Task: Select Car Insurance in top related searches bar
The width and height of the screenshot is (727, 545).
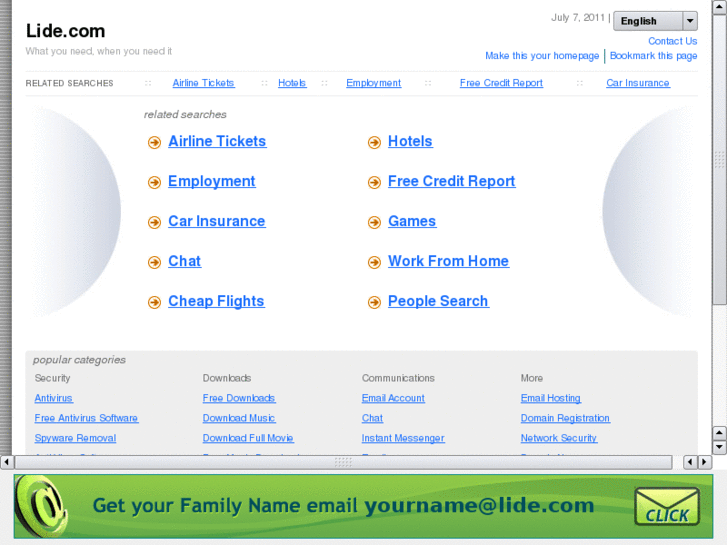Action: click(638, 83)
